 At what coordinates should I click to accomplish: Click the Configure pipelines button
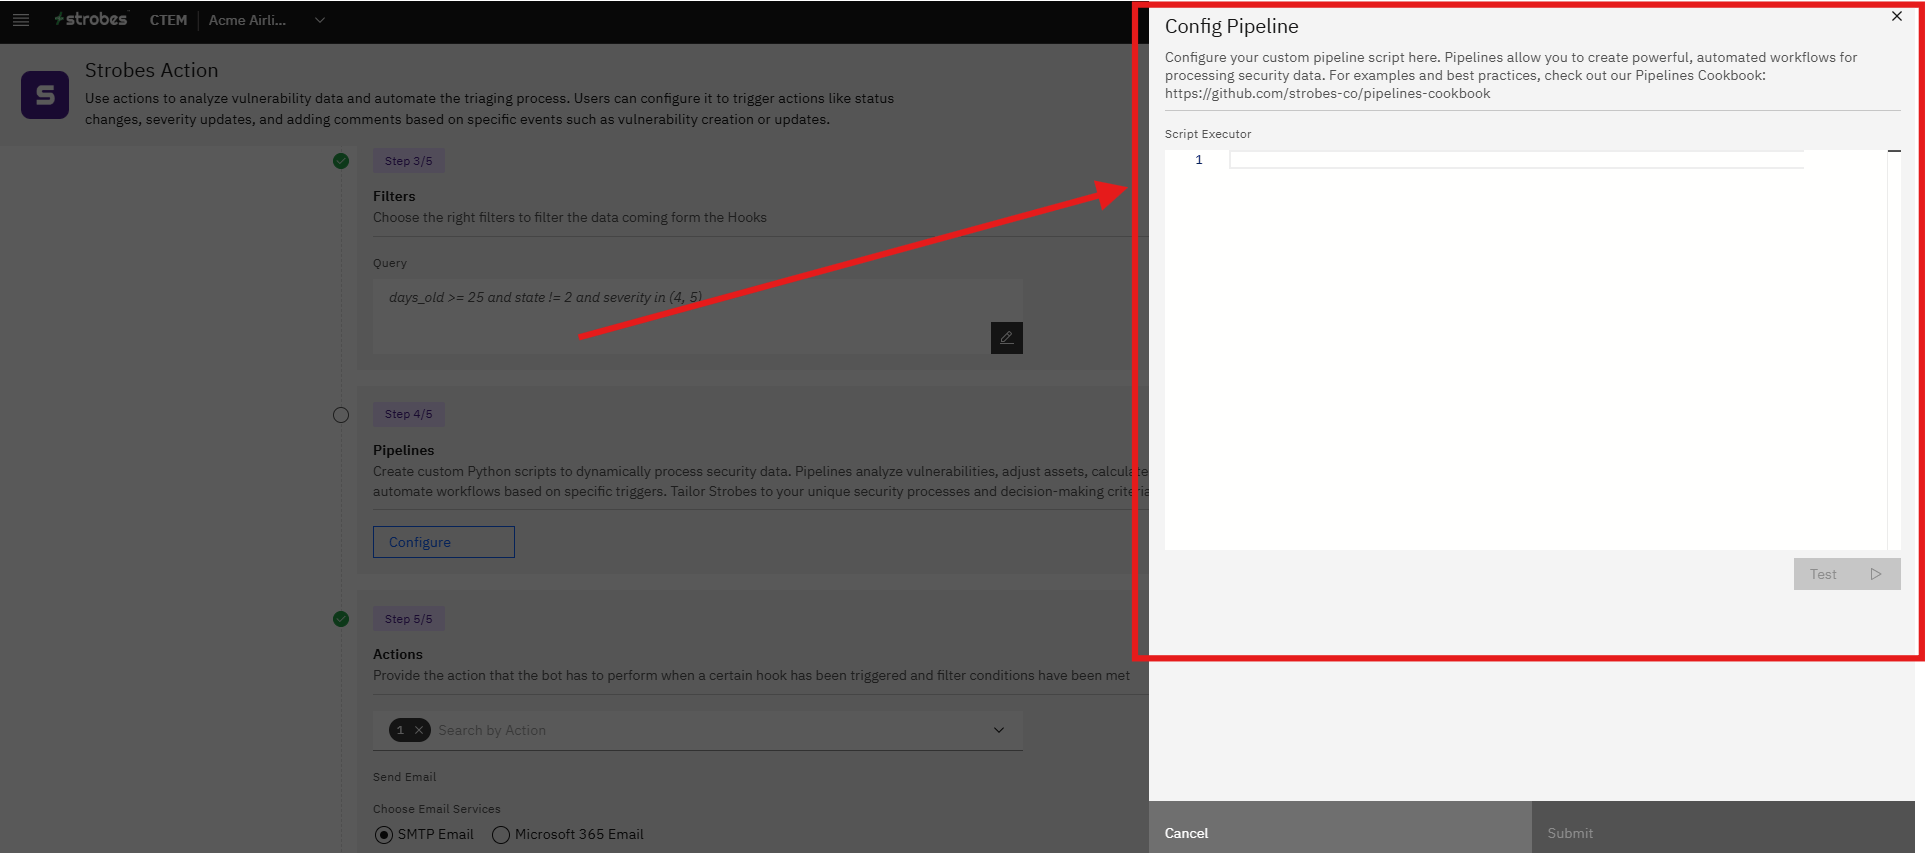(x=444, y=542)
